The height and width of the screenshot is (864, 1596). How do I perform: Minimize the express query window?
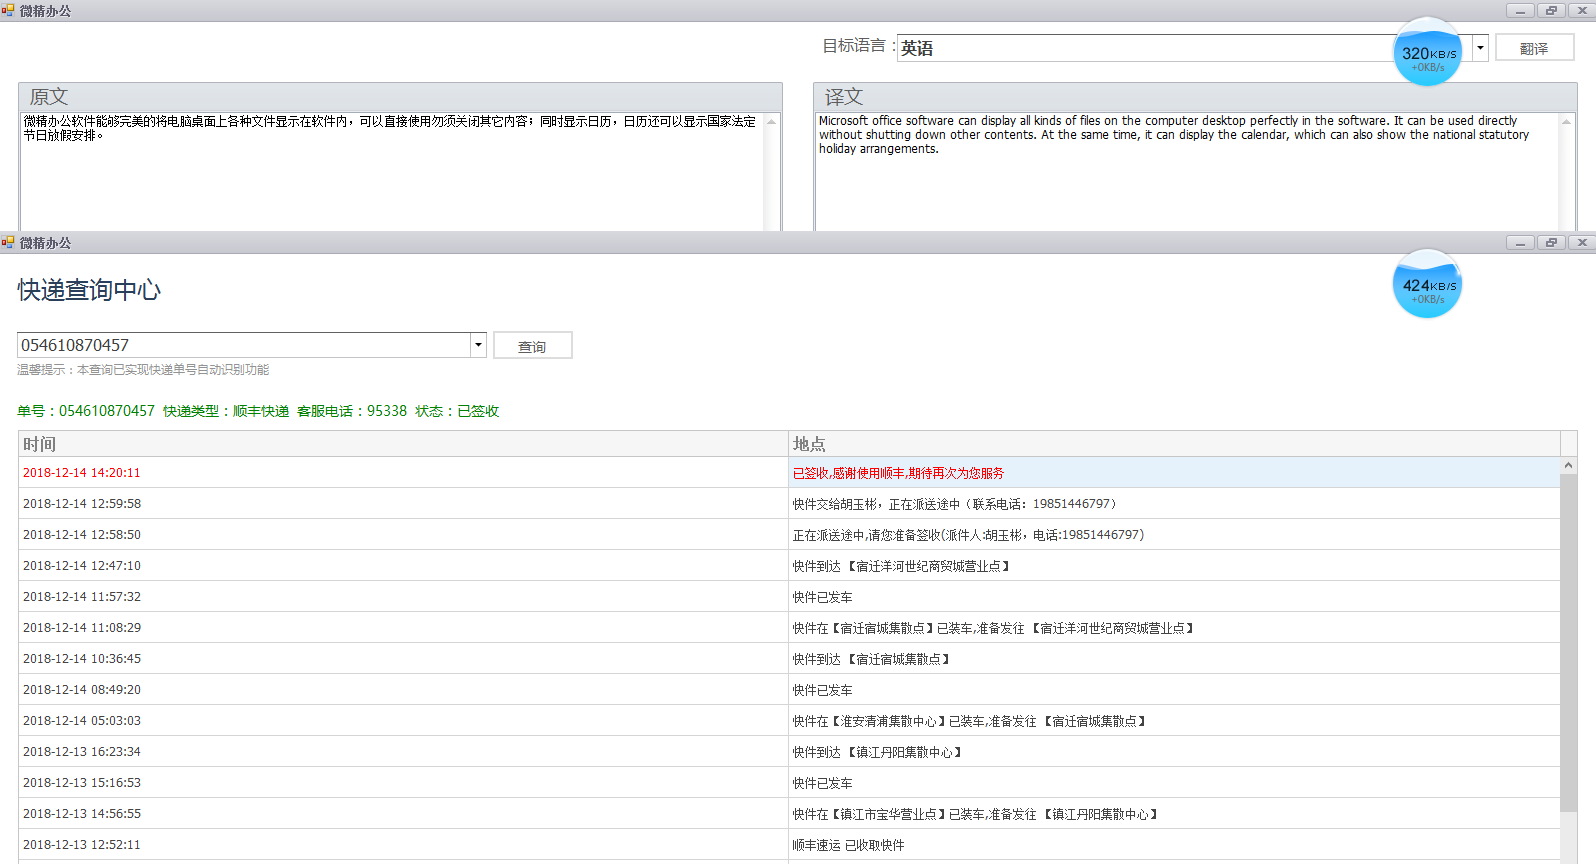(1520, 243)
